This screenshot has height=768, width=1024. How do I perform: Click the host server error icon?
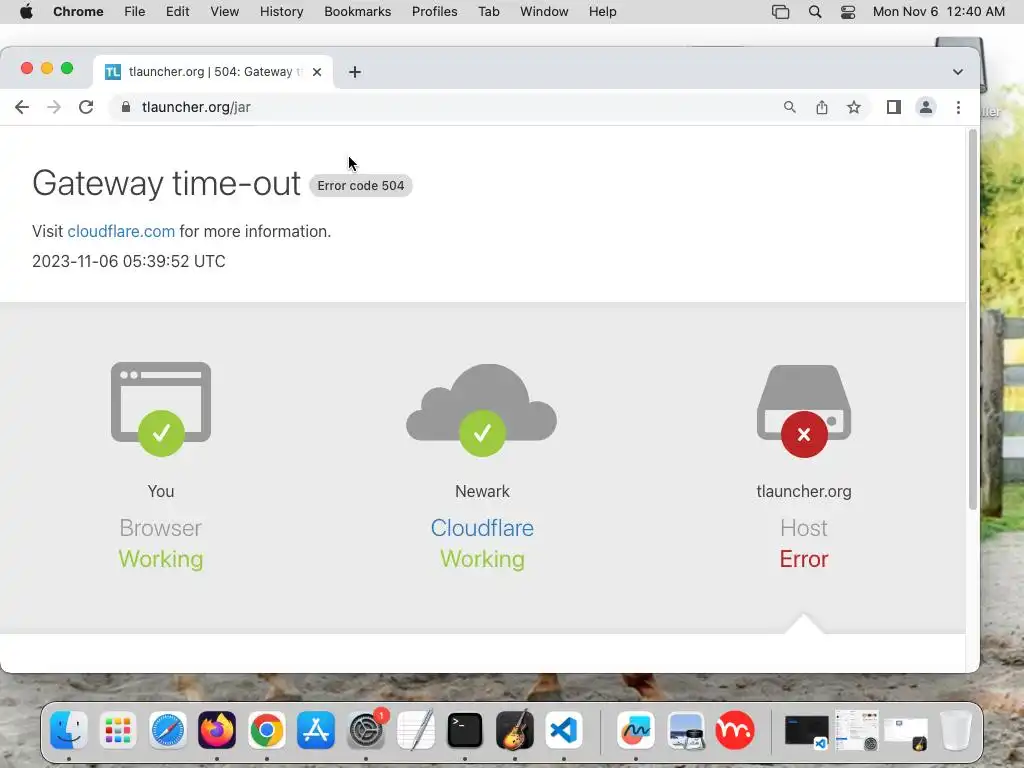click(804, 411)
